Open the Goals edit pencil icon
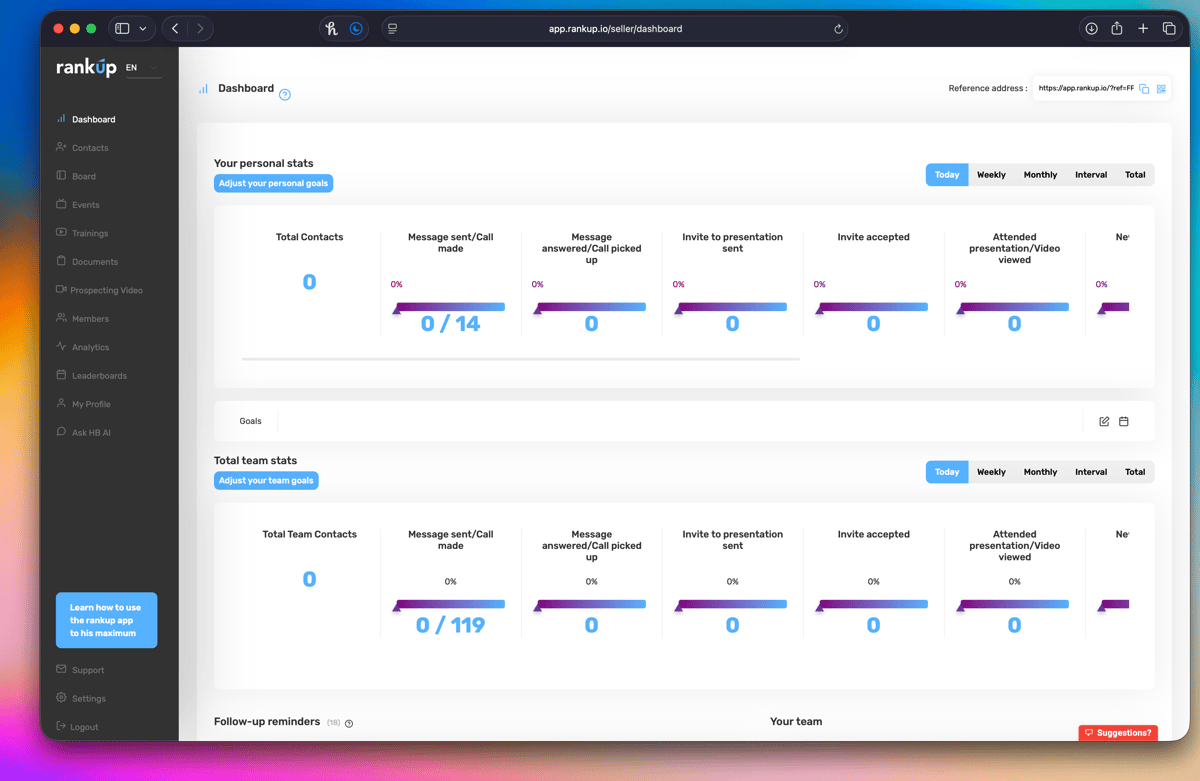1200x781 pixels. [x=1104, y=422]
